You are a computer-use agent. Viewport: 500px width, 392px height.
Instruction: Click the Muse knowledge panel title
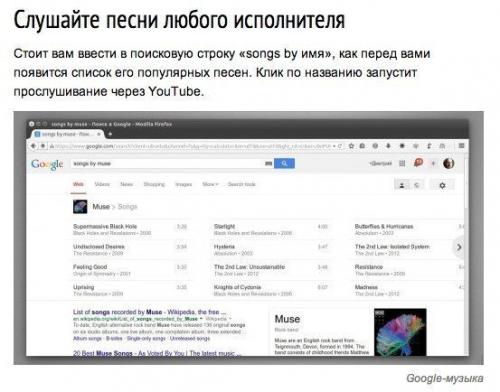click(x=287, y=319)
